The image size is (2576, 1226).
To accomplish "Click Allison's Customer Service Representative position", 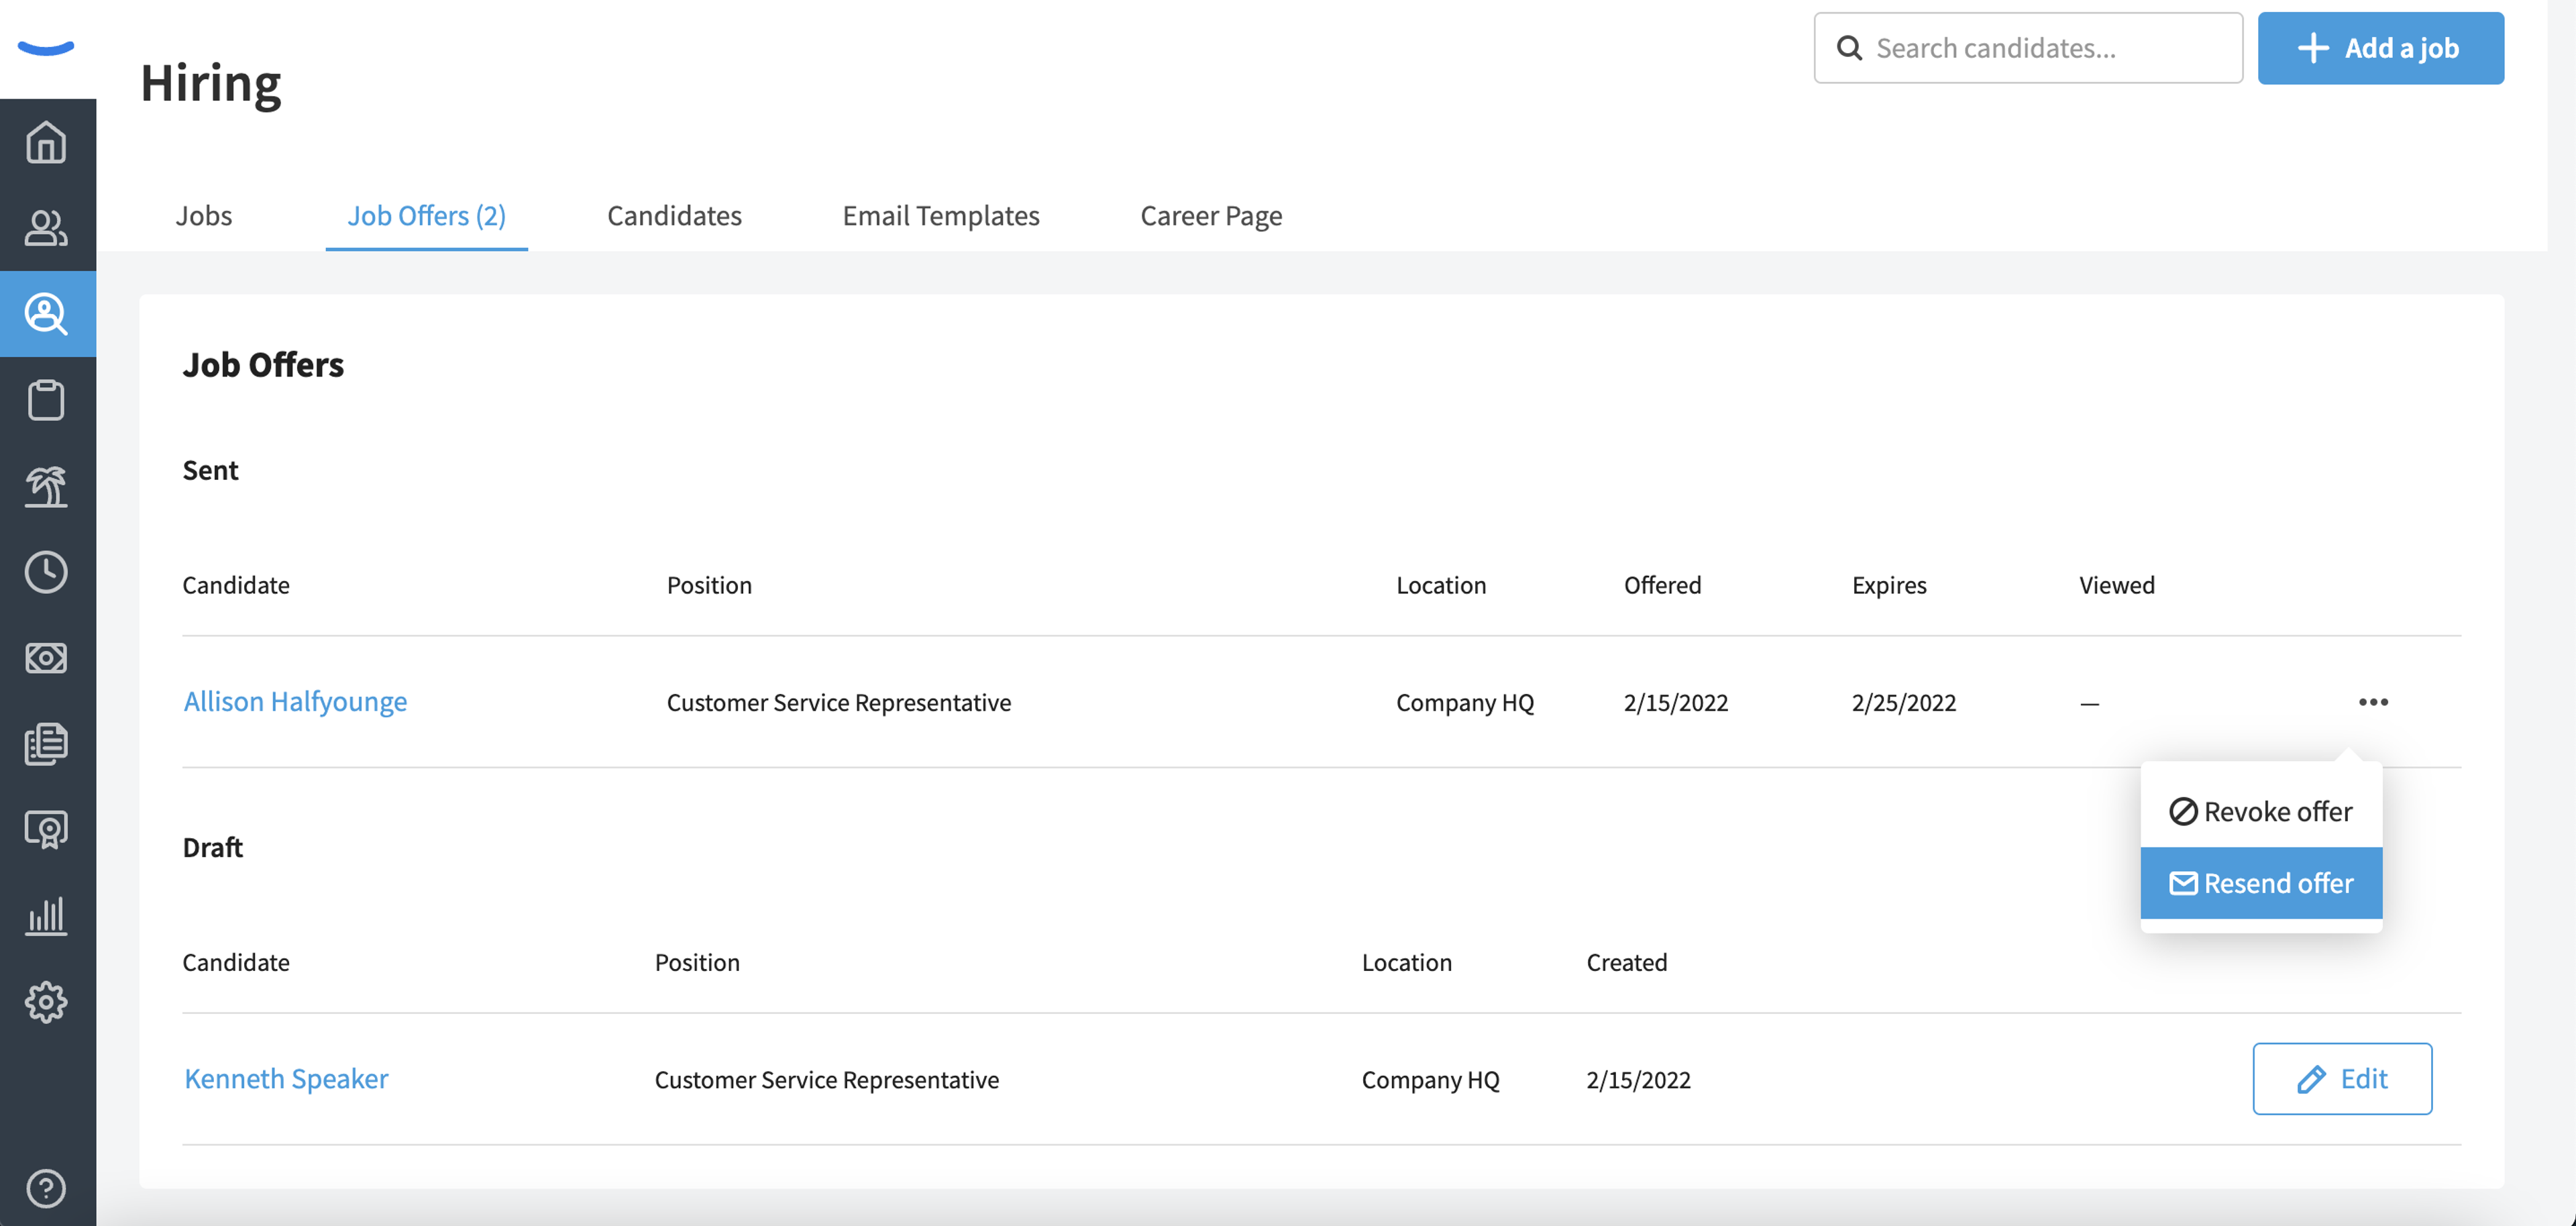I will (839, 702).
